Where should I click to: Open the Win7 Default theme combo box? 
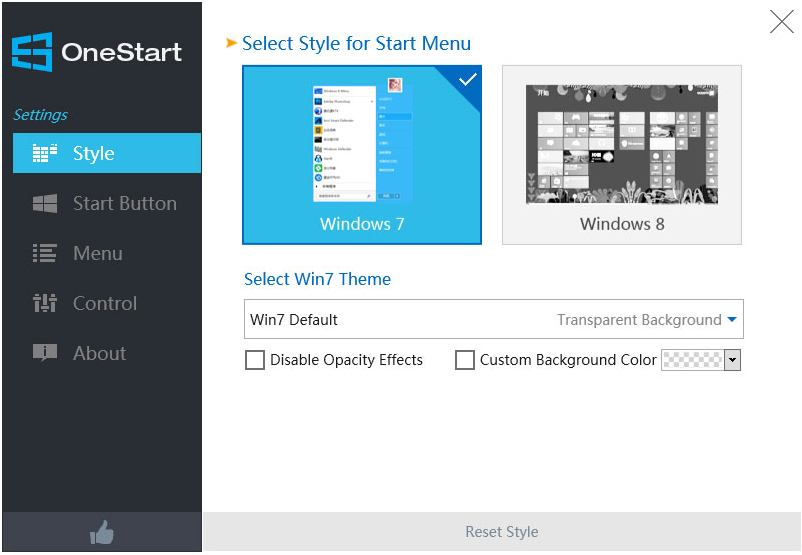(x=400, y=320)
